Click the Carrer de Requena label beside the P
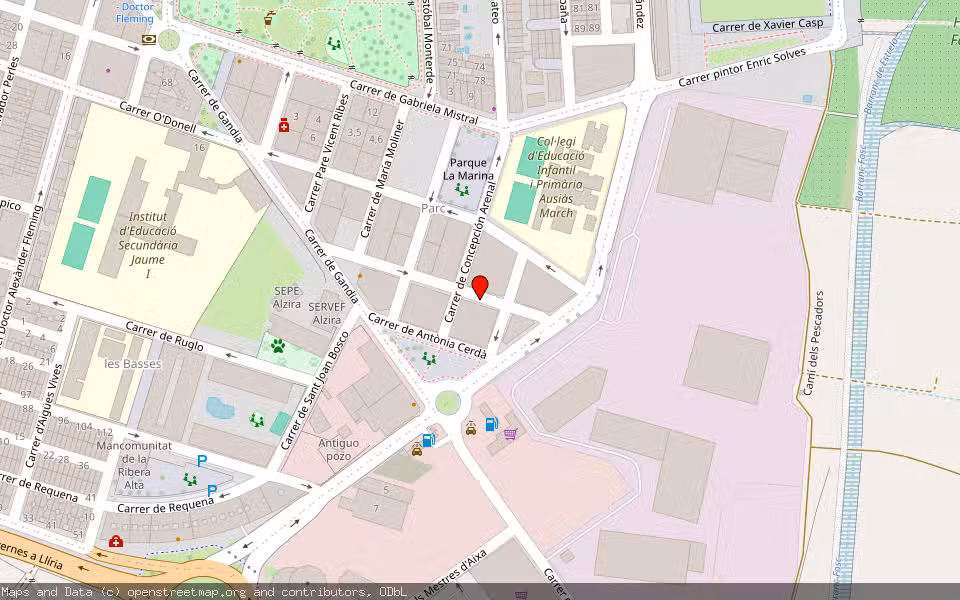 165,505
